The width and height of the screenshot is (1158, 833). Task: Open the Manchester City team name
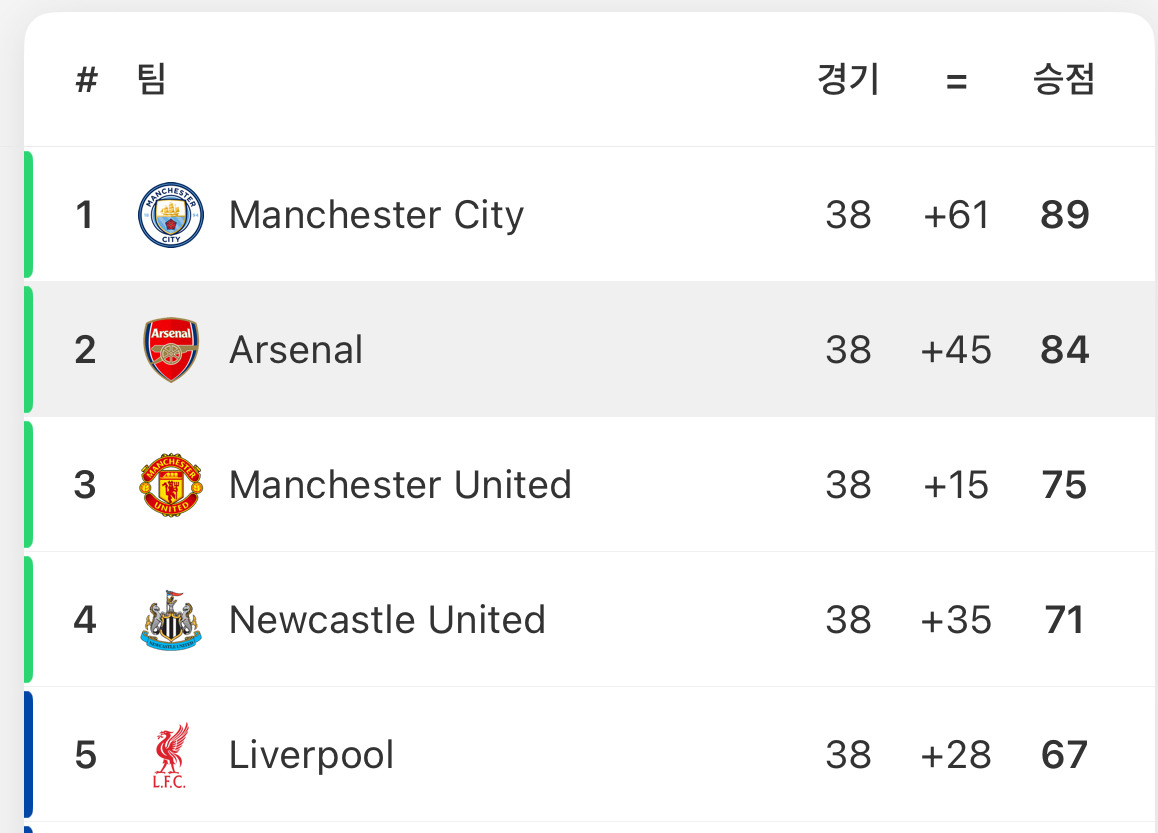click(x=377, y=216)
